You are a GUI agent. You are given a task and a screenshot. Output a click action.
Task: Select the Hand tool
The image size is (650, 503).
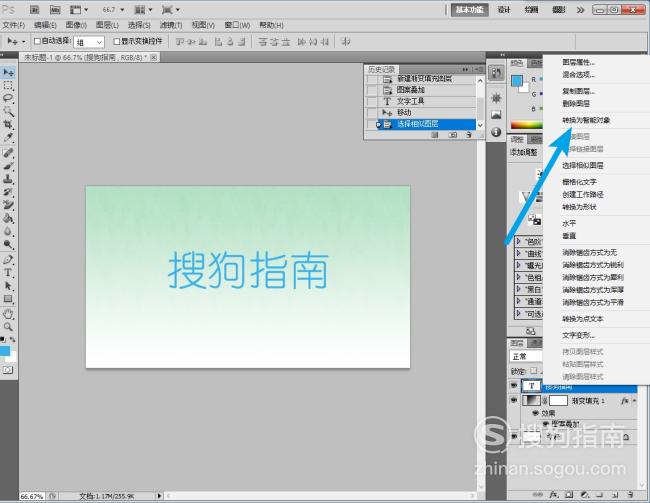click(8, 314)
